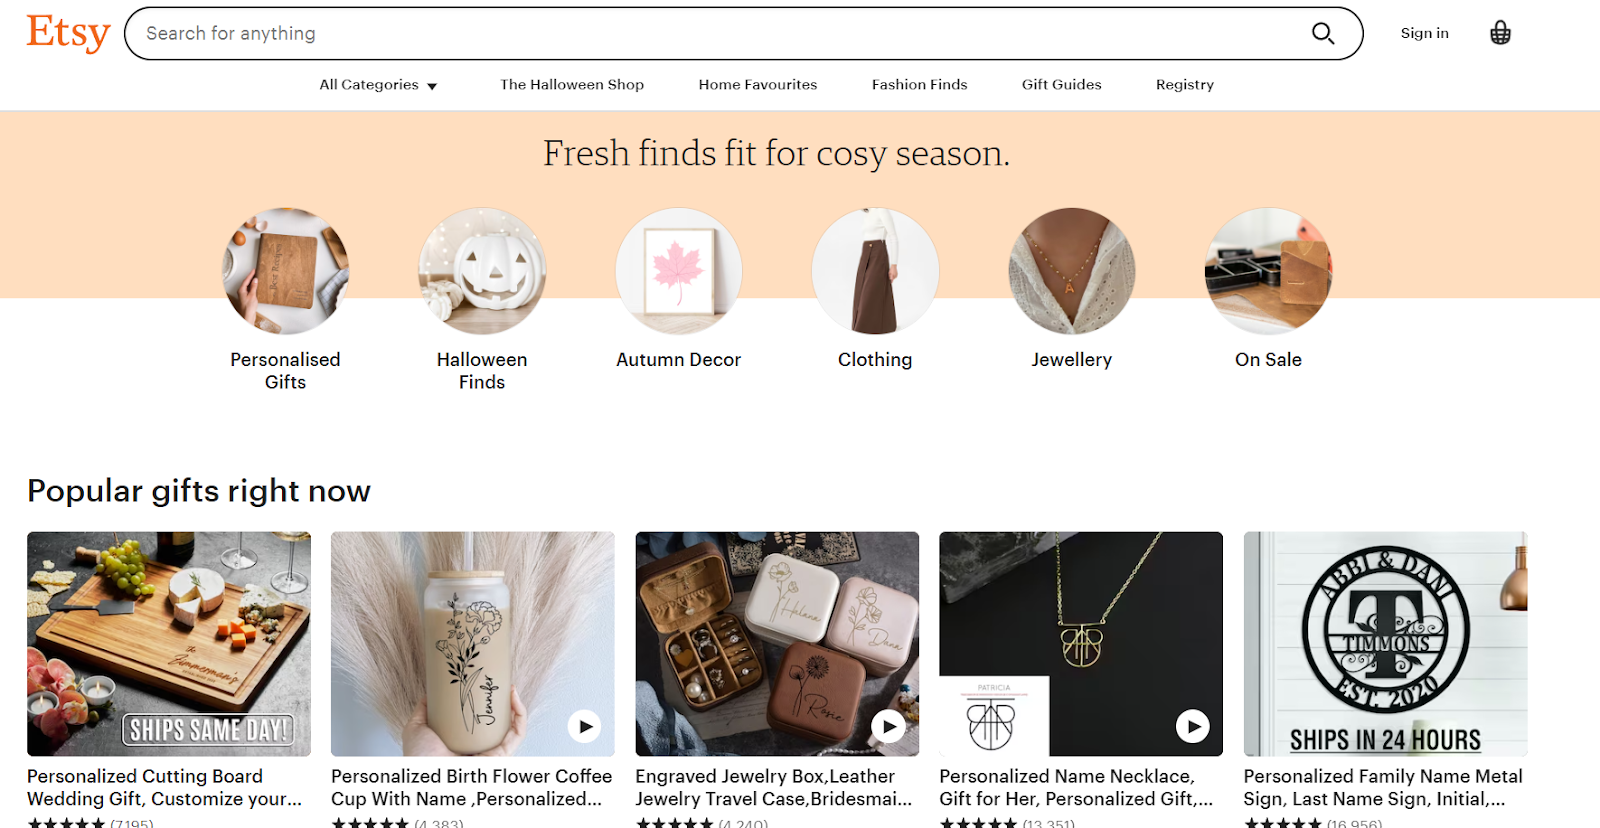Open the shopping basket icon
1600x828 pixels.
pos(1500,33)
